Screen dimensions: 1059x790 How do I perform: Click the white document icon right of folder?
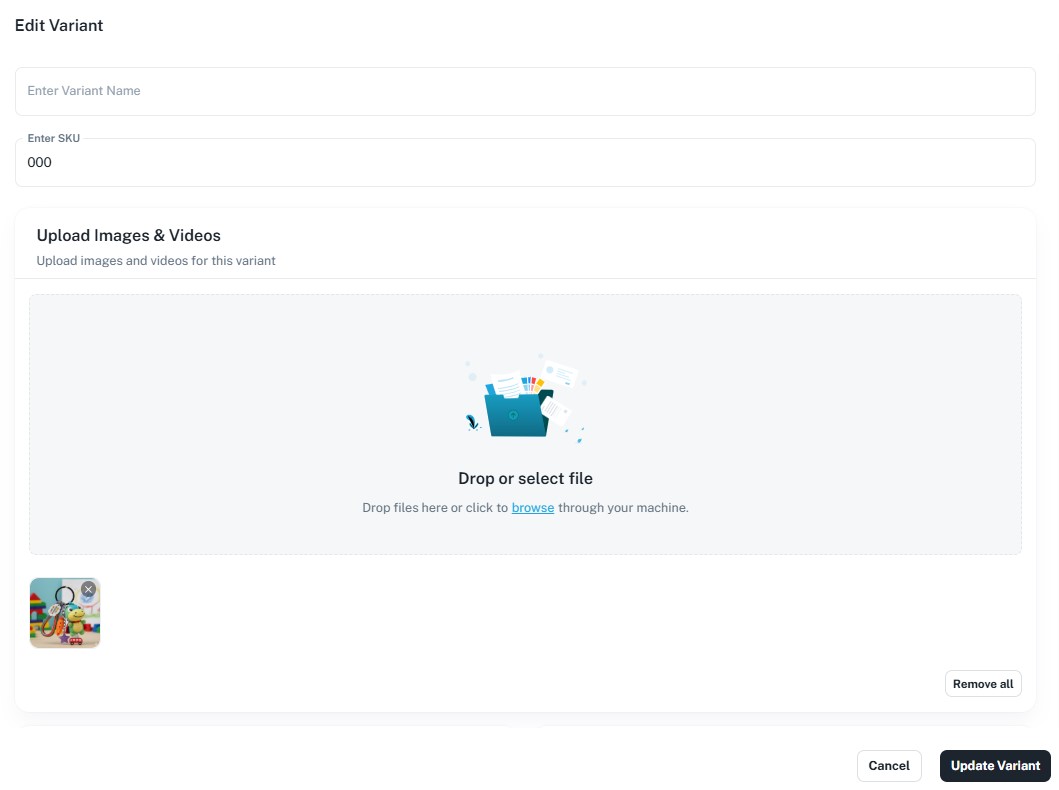[x=554, y=409]
